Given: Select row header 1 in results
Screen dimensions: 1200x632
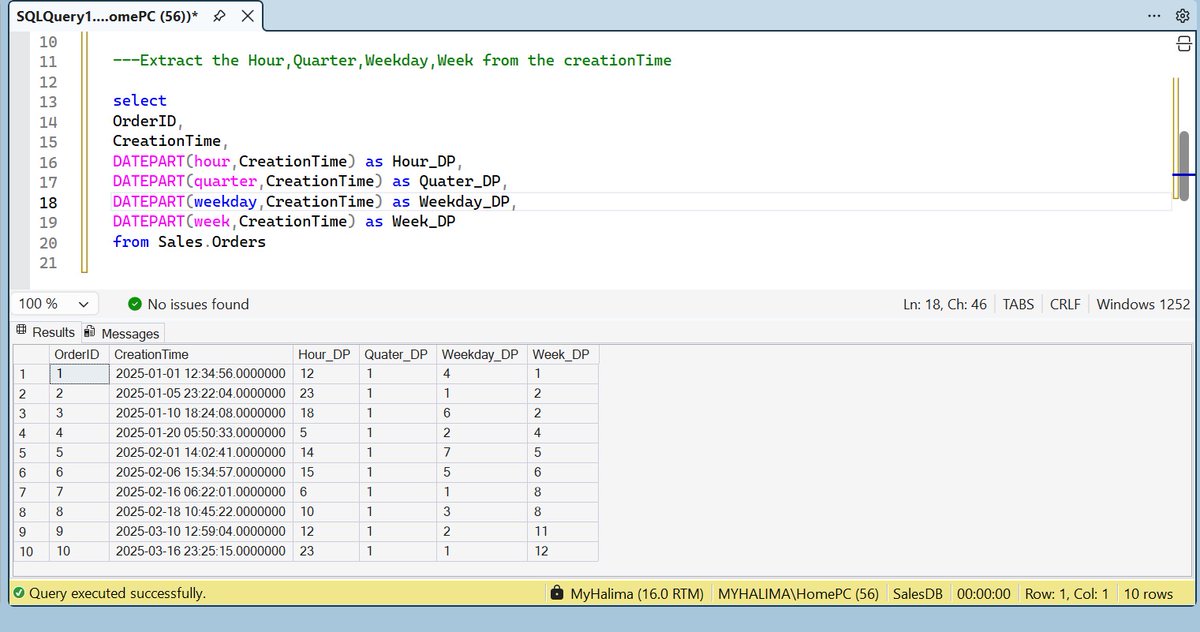Looking at the screenshot, I should click(30, 373).
